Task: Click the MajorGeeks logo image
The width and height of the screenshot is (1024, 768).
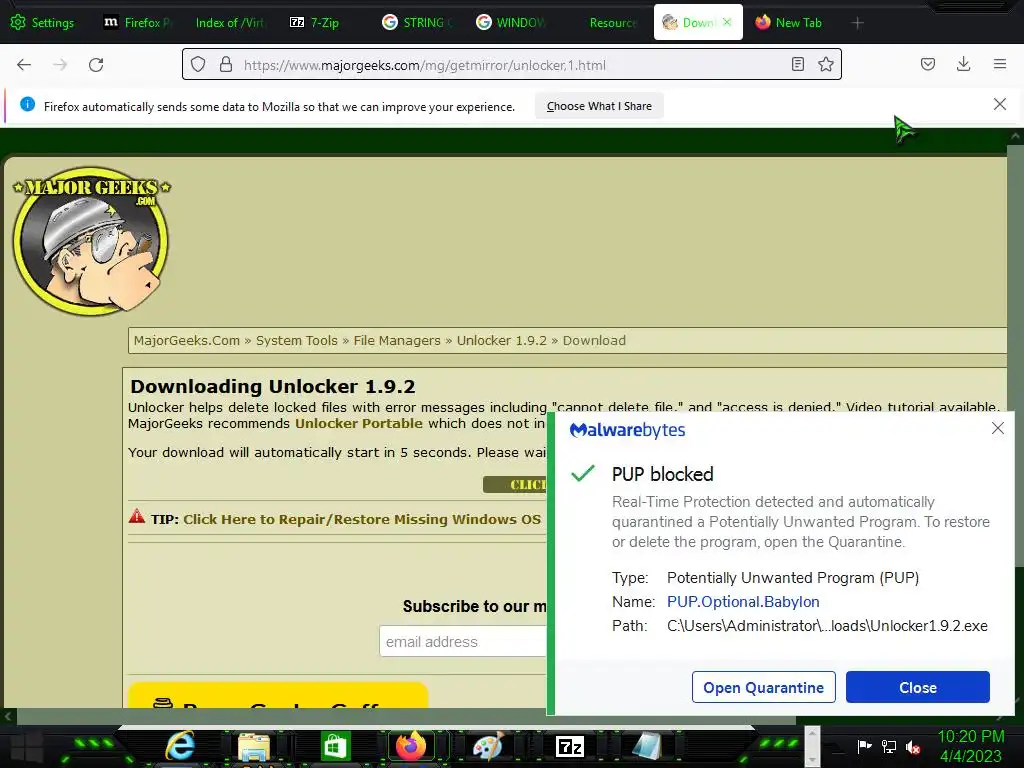Action: pos(91,240)
